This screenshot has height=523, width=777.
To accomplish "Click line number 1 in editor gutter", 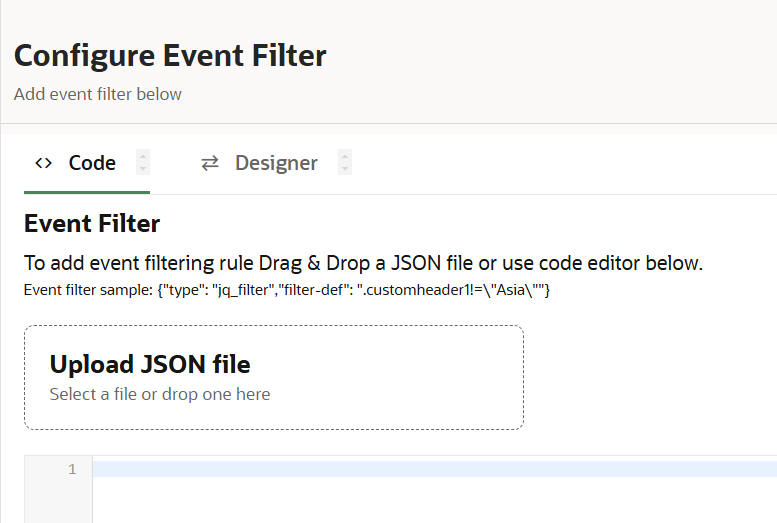I will point(72,469).
